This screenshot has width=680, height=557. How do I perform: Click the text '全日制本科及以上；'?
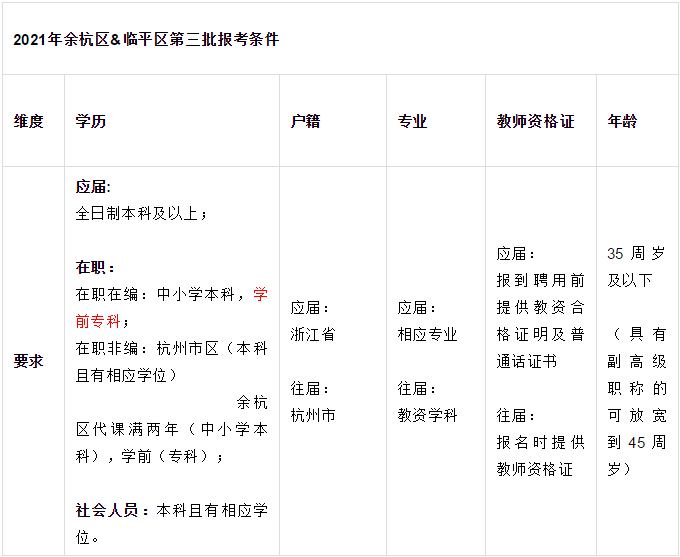coord(142,213)
